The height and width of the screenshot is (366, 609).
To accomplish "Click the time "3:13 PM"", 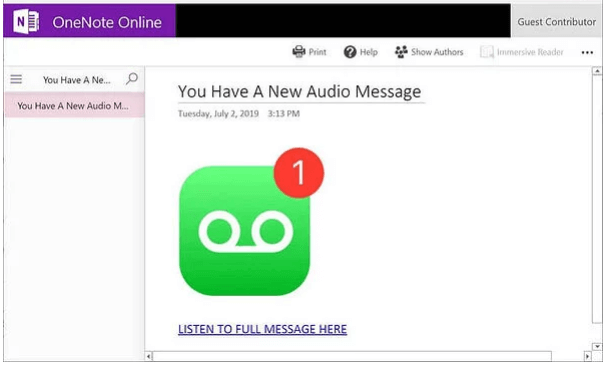I will click(284, 114).
